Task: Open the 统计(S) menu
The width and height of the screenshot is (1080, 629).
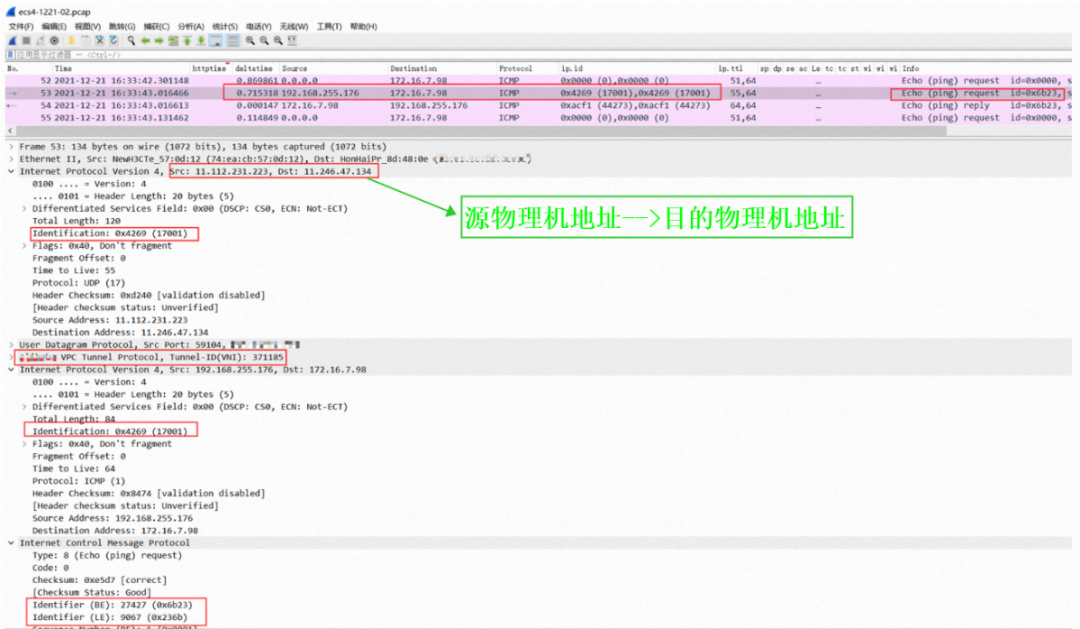Action: pos(225,26)
